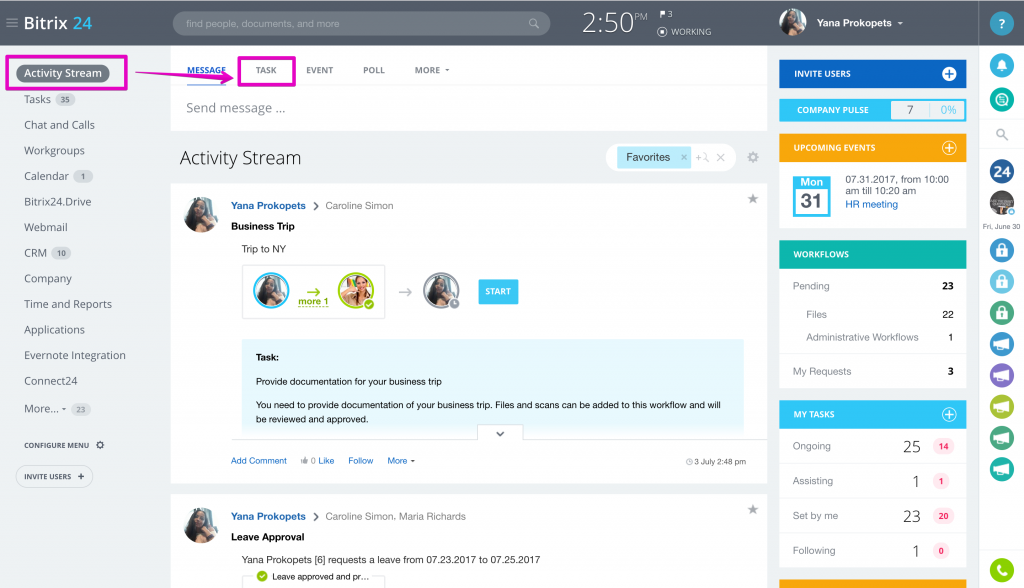Open Evernote Integration in left menu
1024x588 pixels.
[74, 355]
